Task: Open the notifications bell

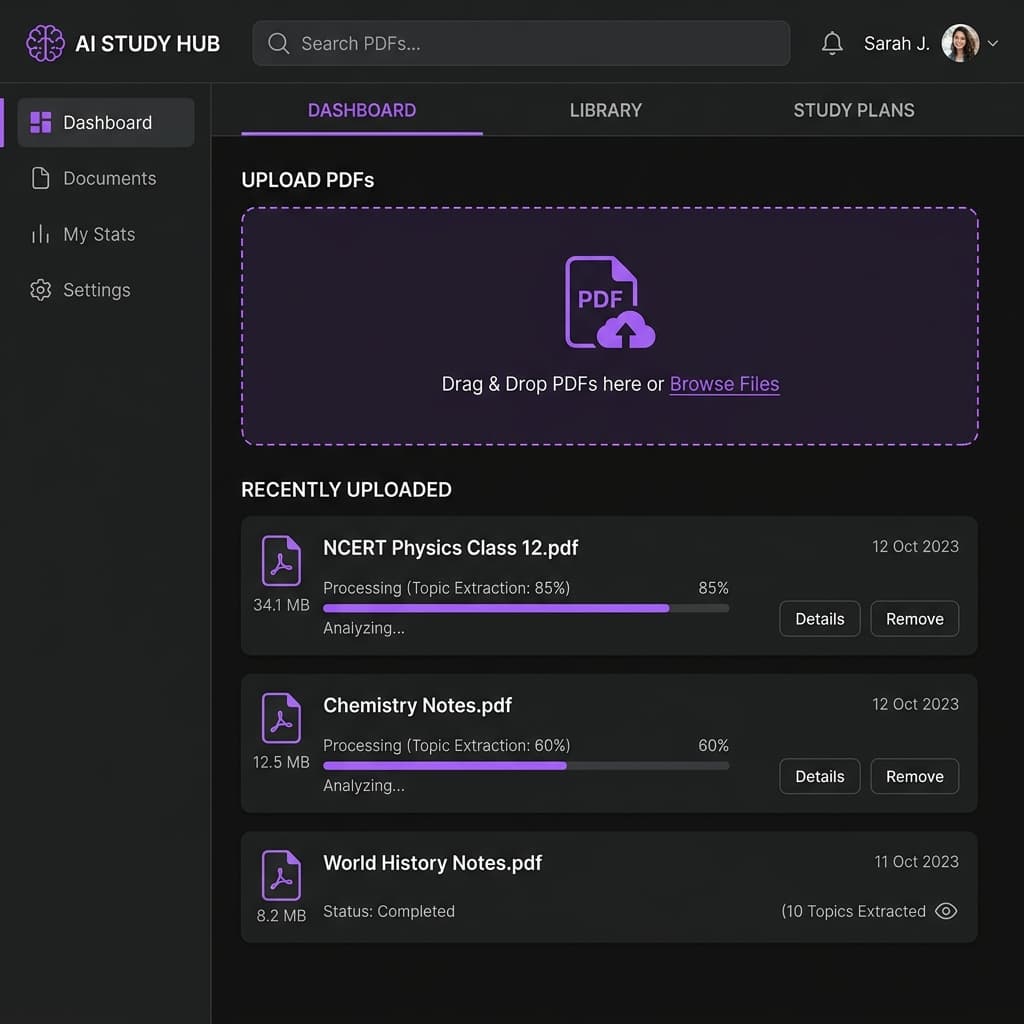Action: coord(832,44)
